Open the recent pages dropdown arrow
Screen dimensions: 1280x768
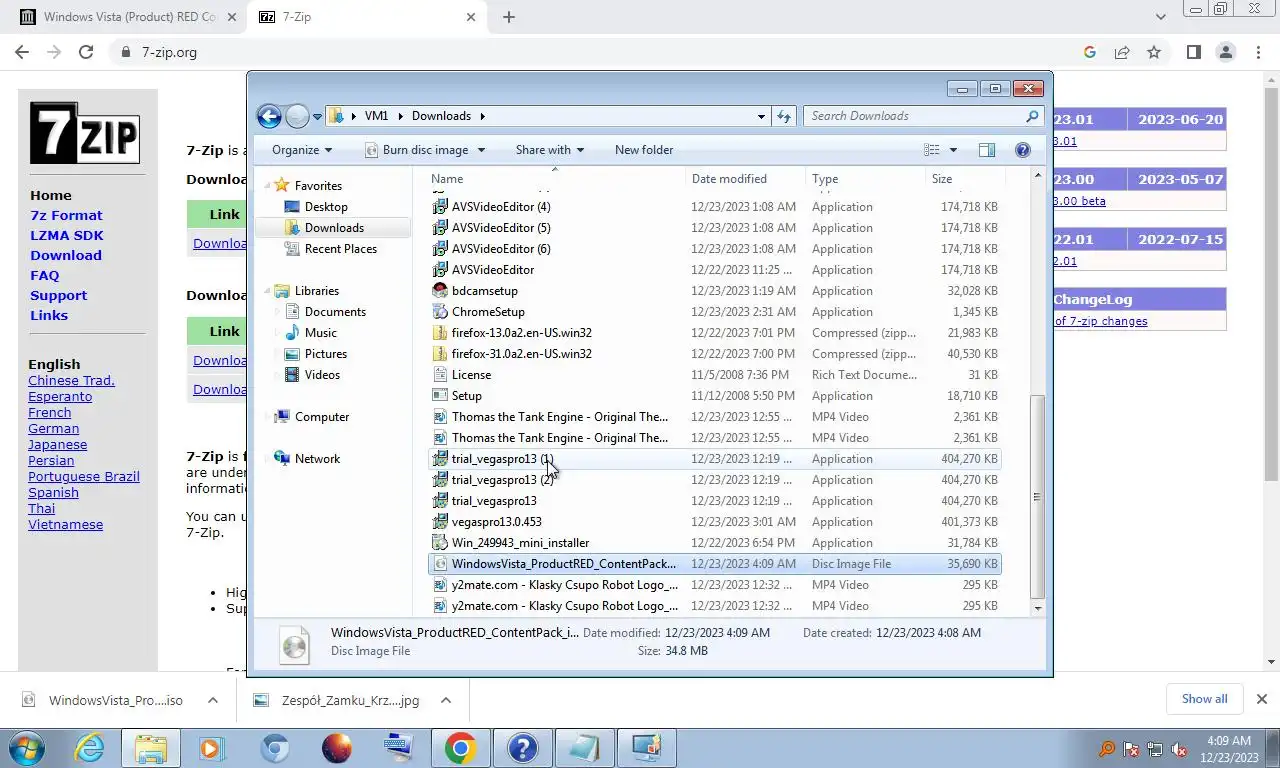pyautogui.click(x=318, y=116)
